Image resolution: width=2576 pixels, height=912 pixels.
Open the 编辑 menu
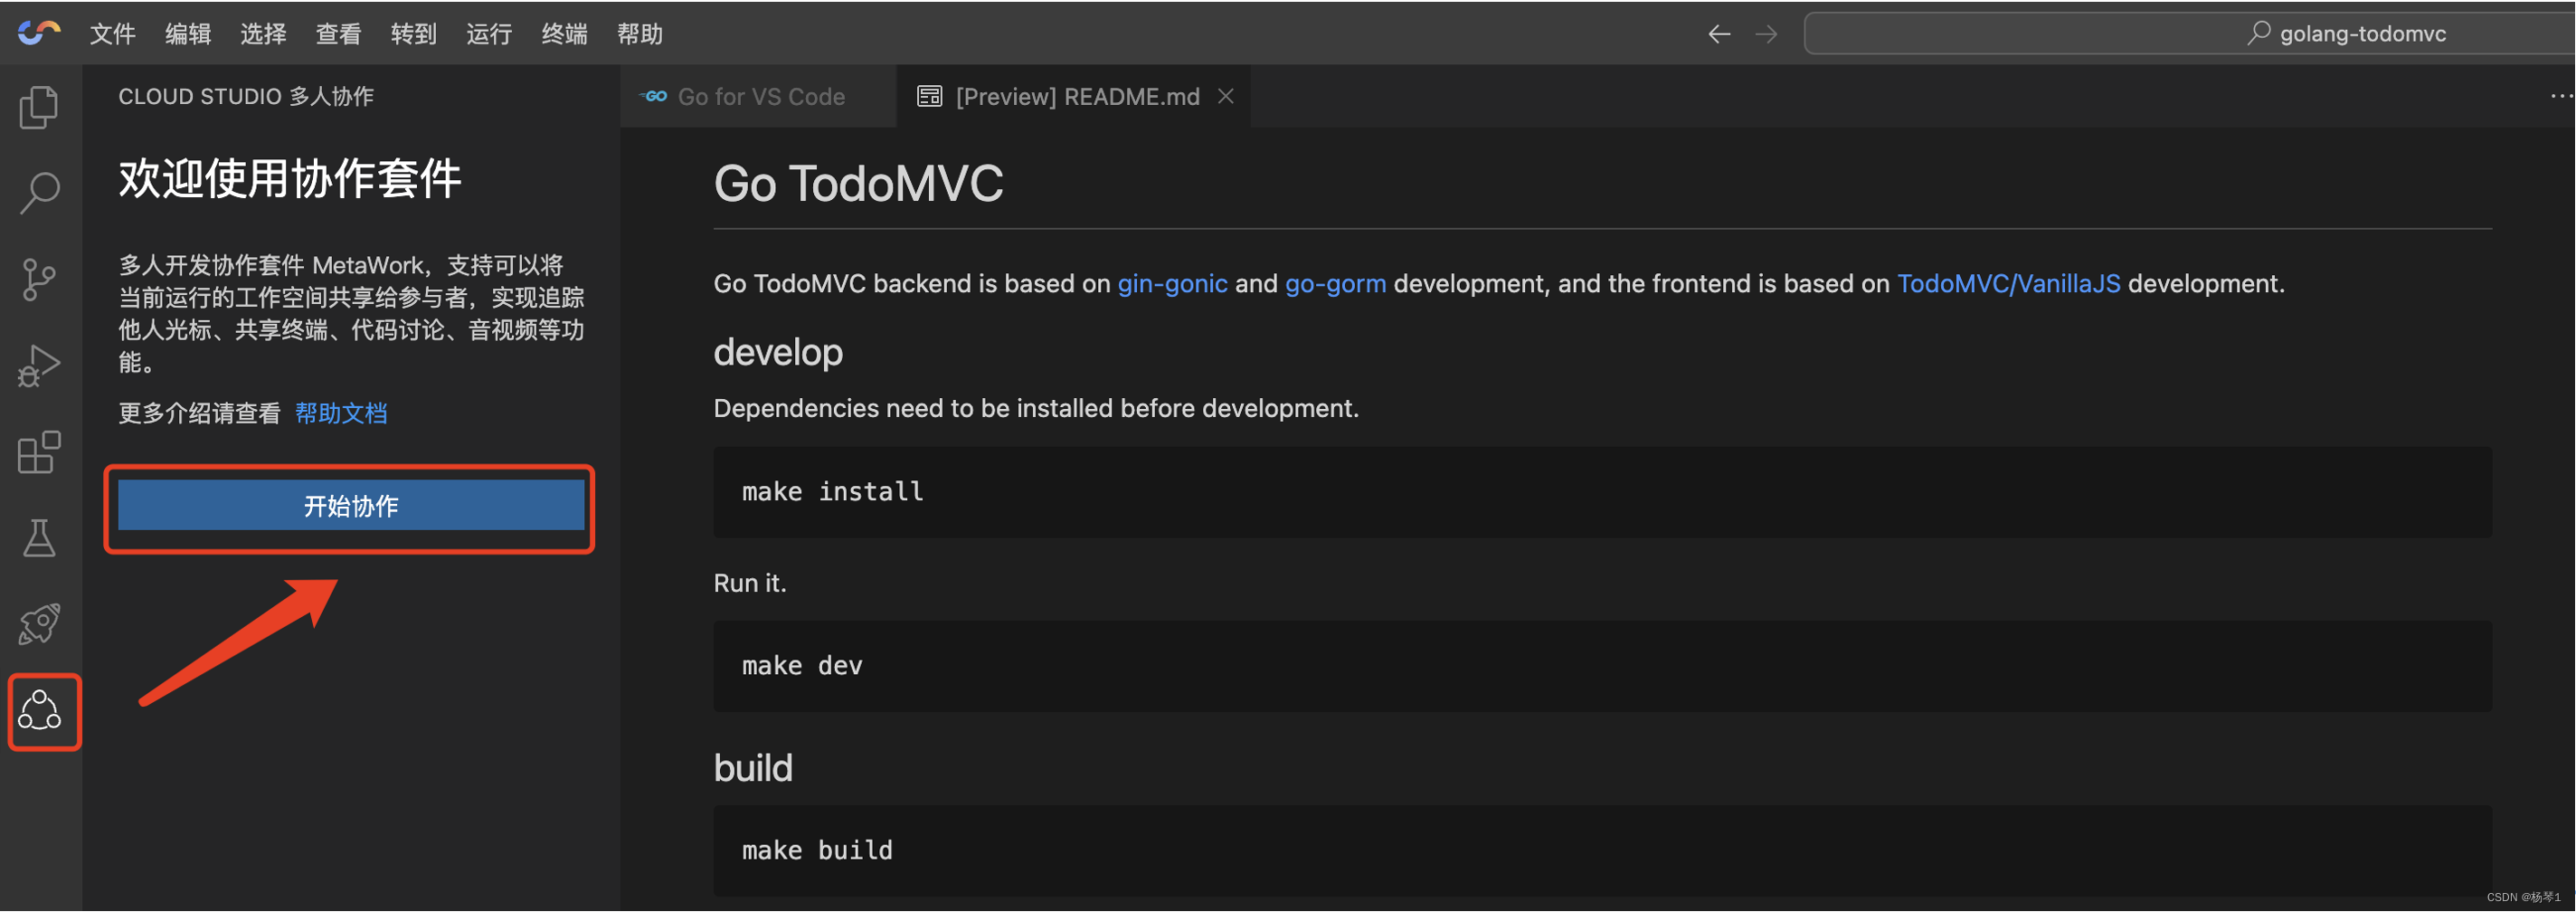pos(188,34)
